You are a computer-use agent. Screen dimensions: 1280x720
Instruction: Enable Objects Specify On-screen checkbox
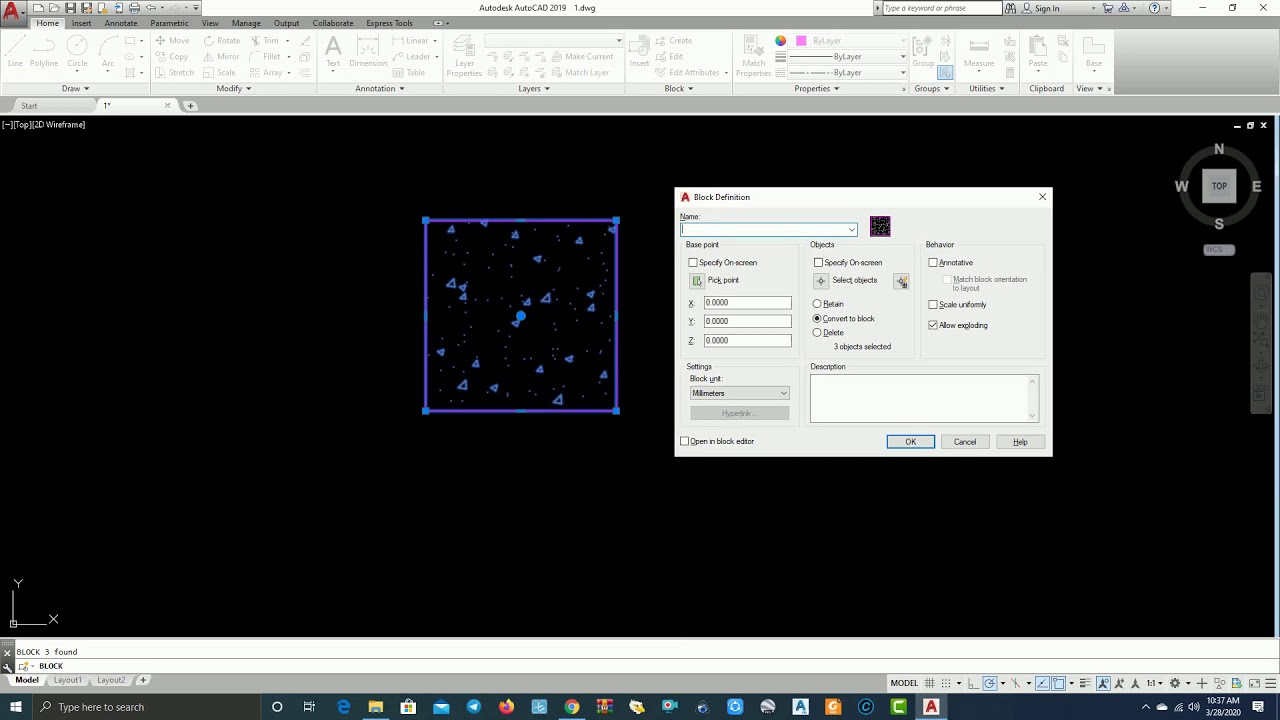point(818,263)
